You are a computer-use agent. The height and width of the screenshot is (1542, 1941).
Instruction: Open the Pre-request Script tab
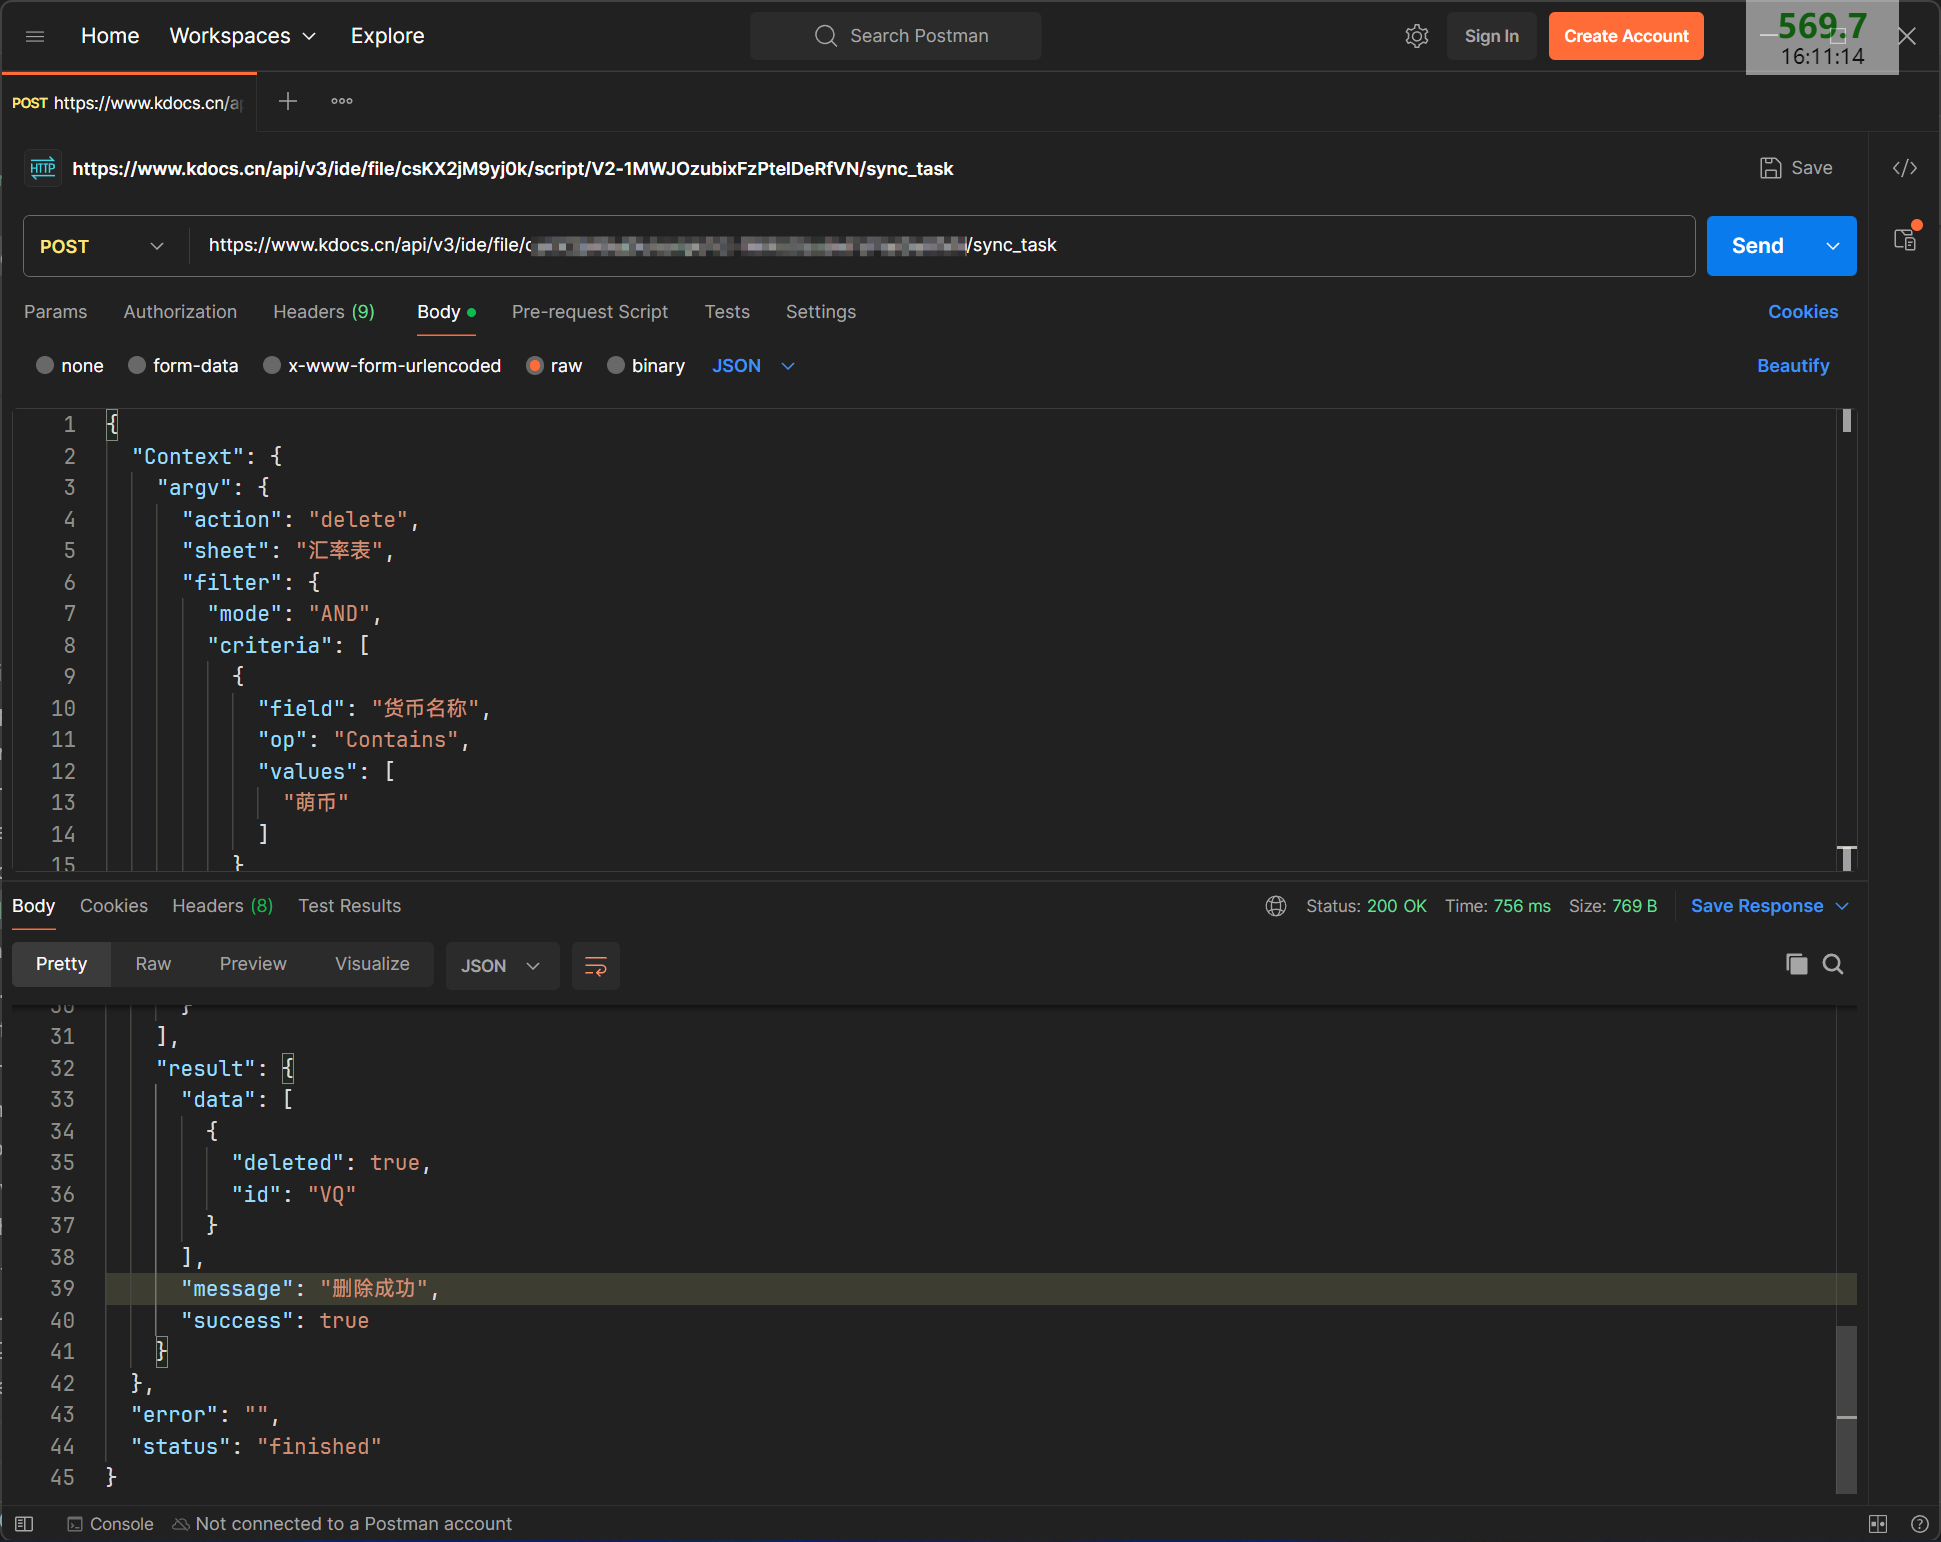590,312
